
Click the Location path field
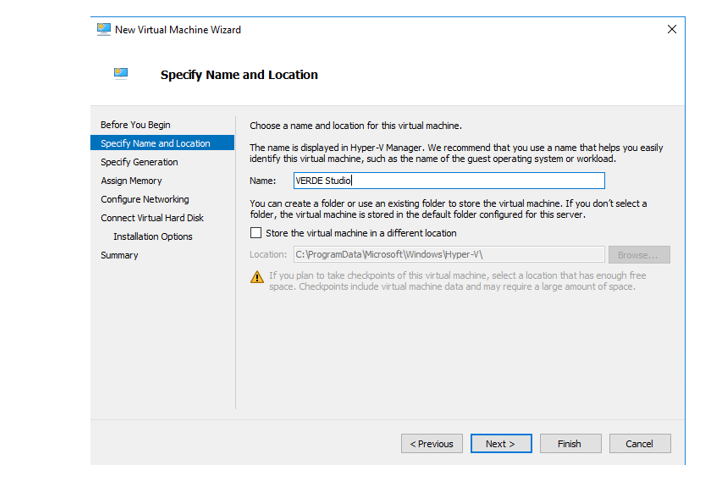pyautogui.click(x=449, y=255)
